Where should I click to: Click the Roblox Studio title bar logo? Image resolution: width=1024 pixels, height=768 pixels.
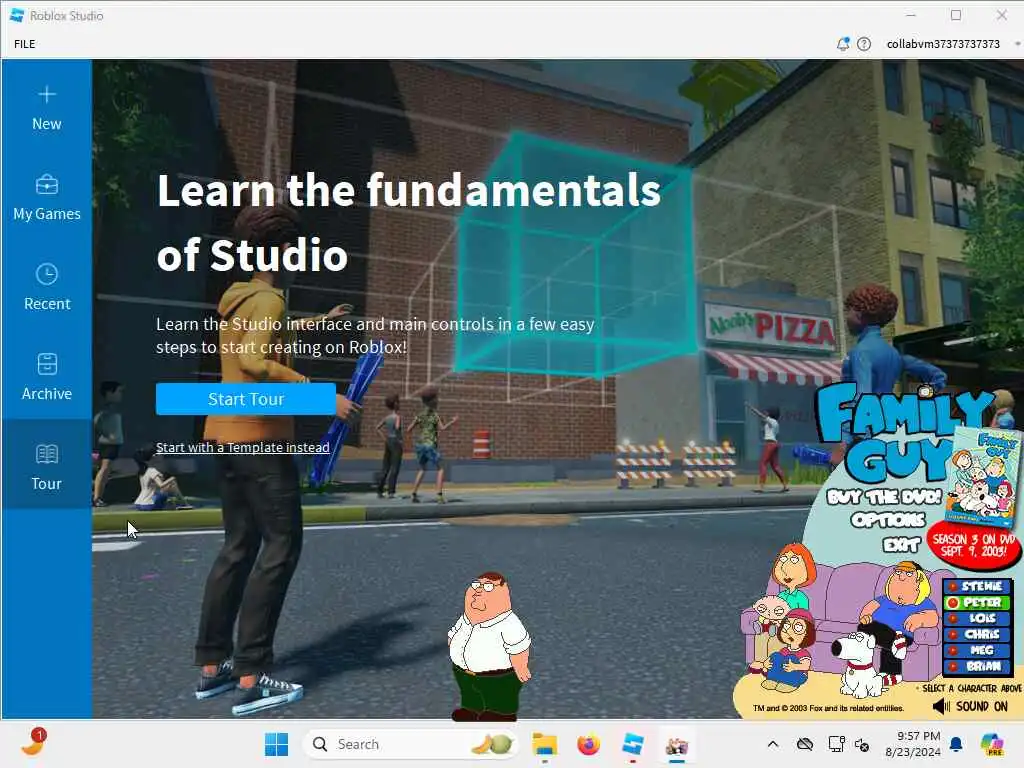(17, 15)
